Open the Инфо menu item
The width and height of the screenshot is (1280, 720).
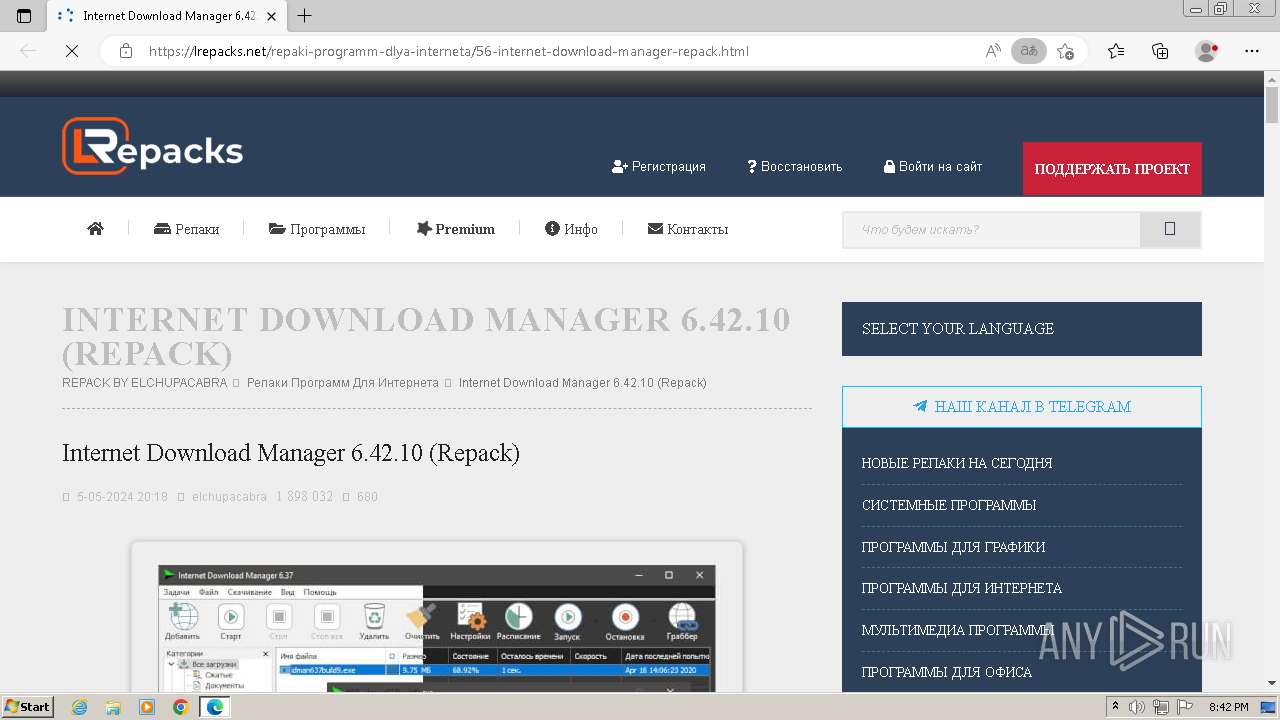(571, 229)
